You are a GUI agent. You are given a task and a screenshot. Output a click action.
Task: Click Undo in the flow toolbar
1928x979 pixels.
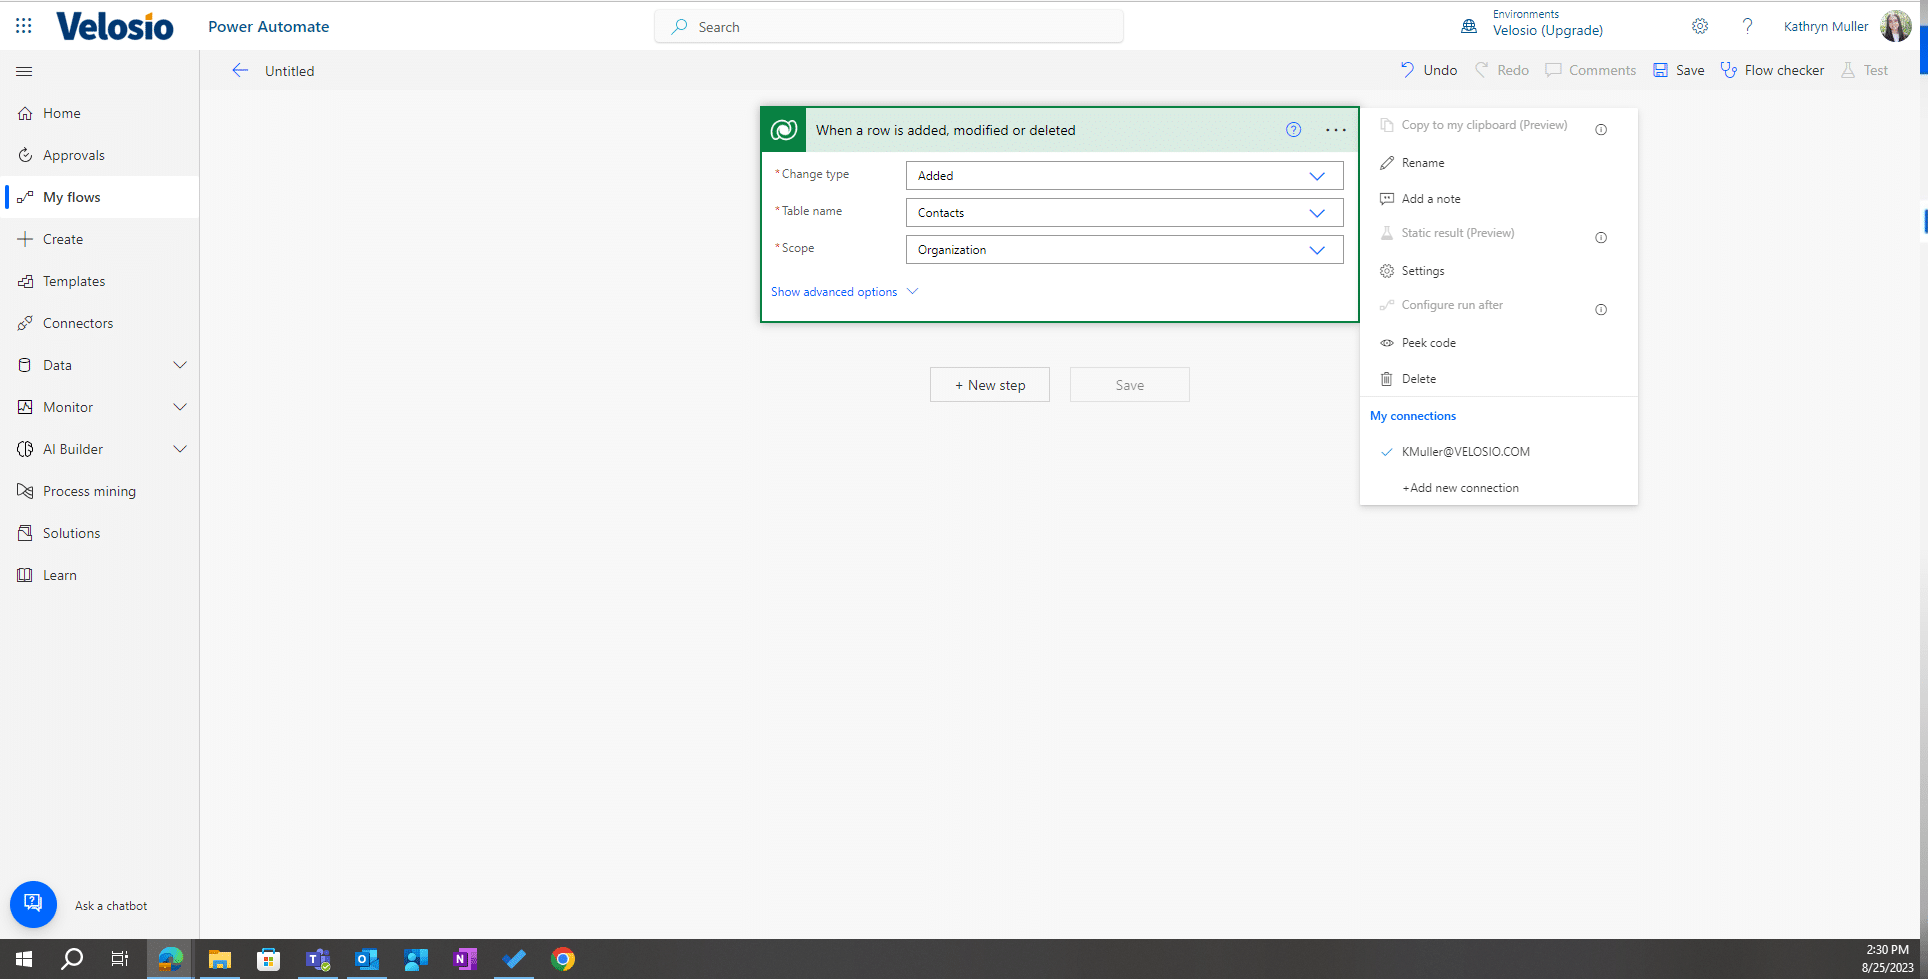pos(1428,70)
